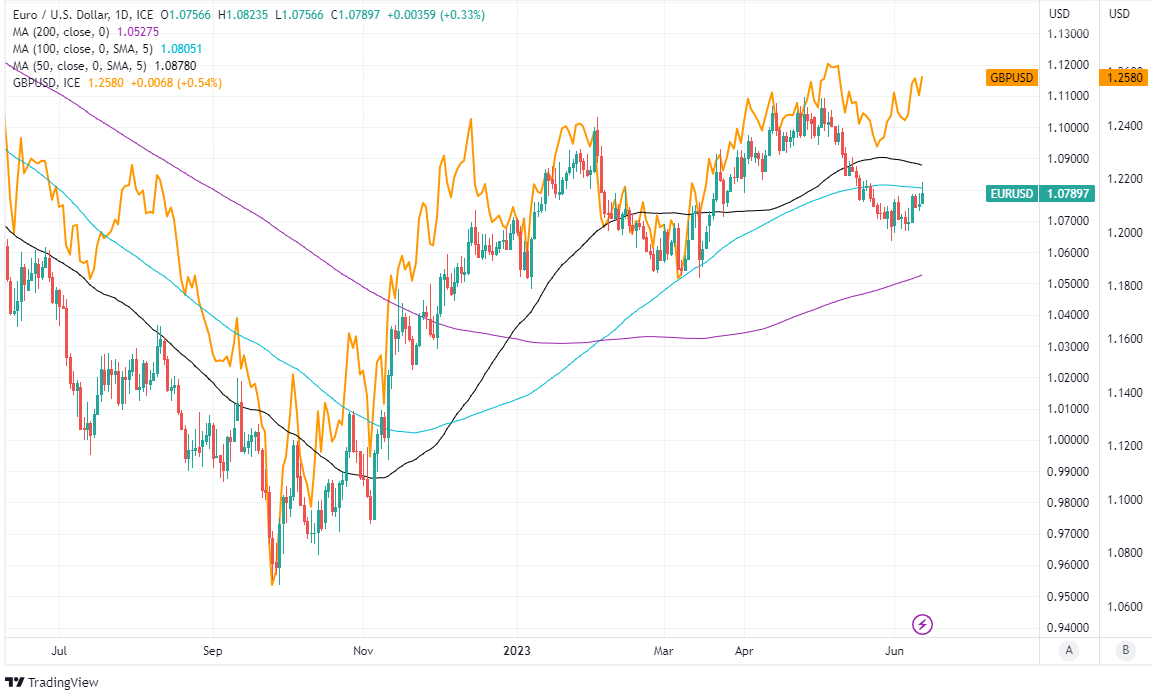Image resolution: width=1153 pixels, height=695 pixels.
Task: Click the 1.07897 EURUSD price tag
Action: 1065,193
